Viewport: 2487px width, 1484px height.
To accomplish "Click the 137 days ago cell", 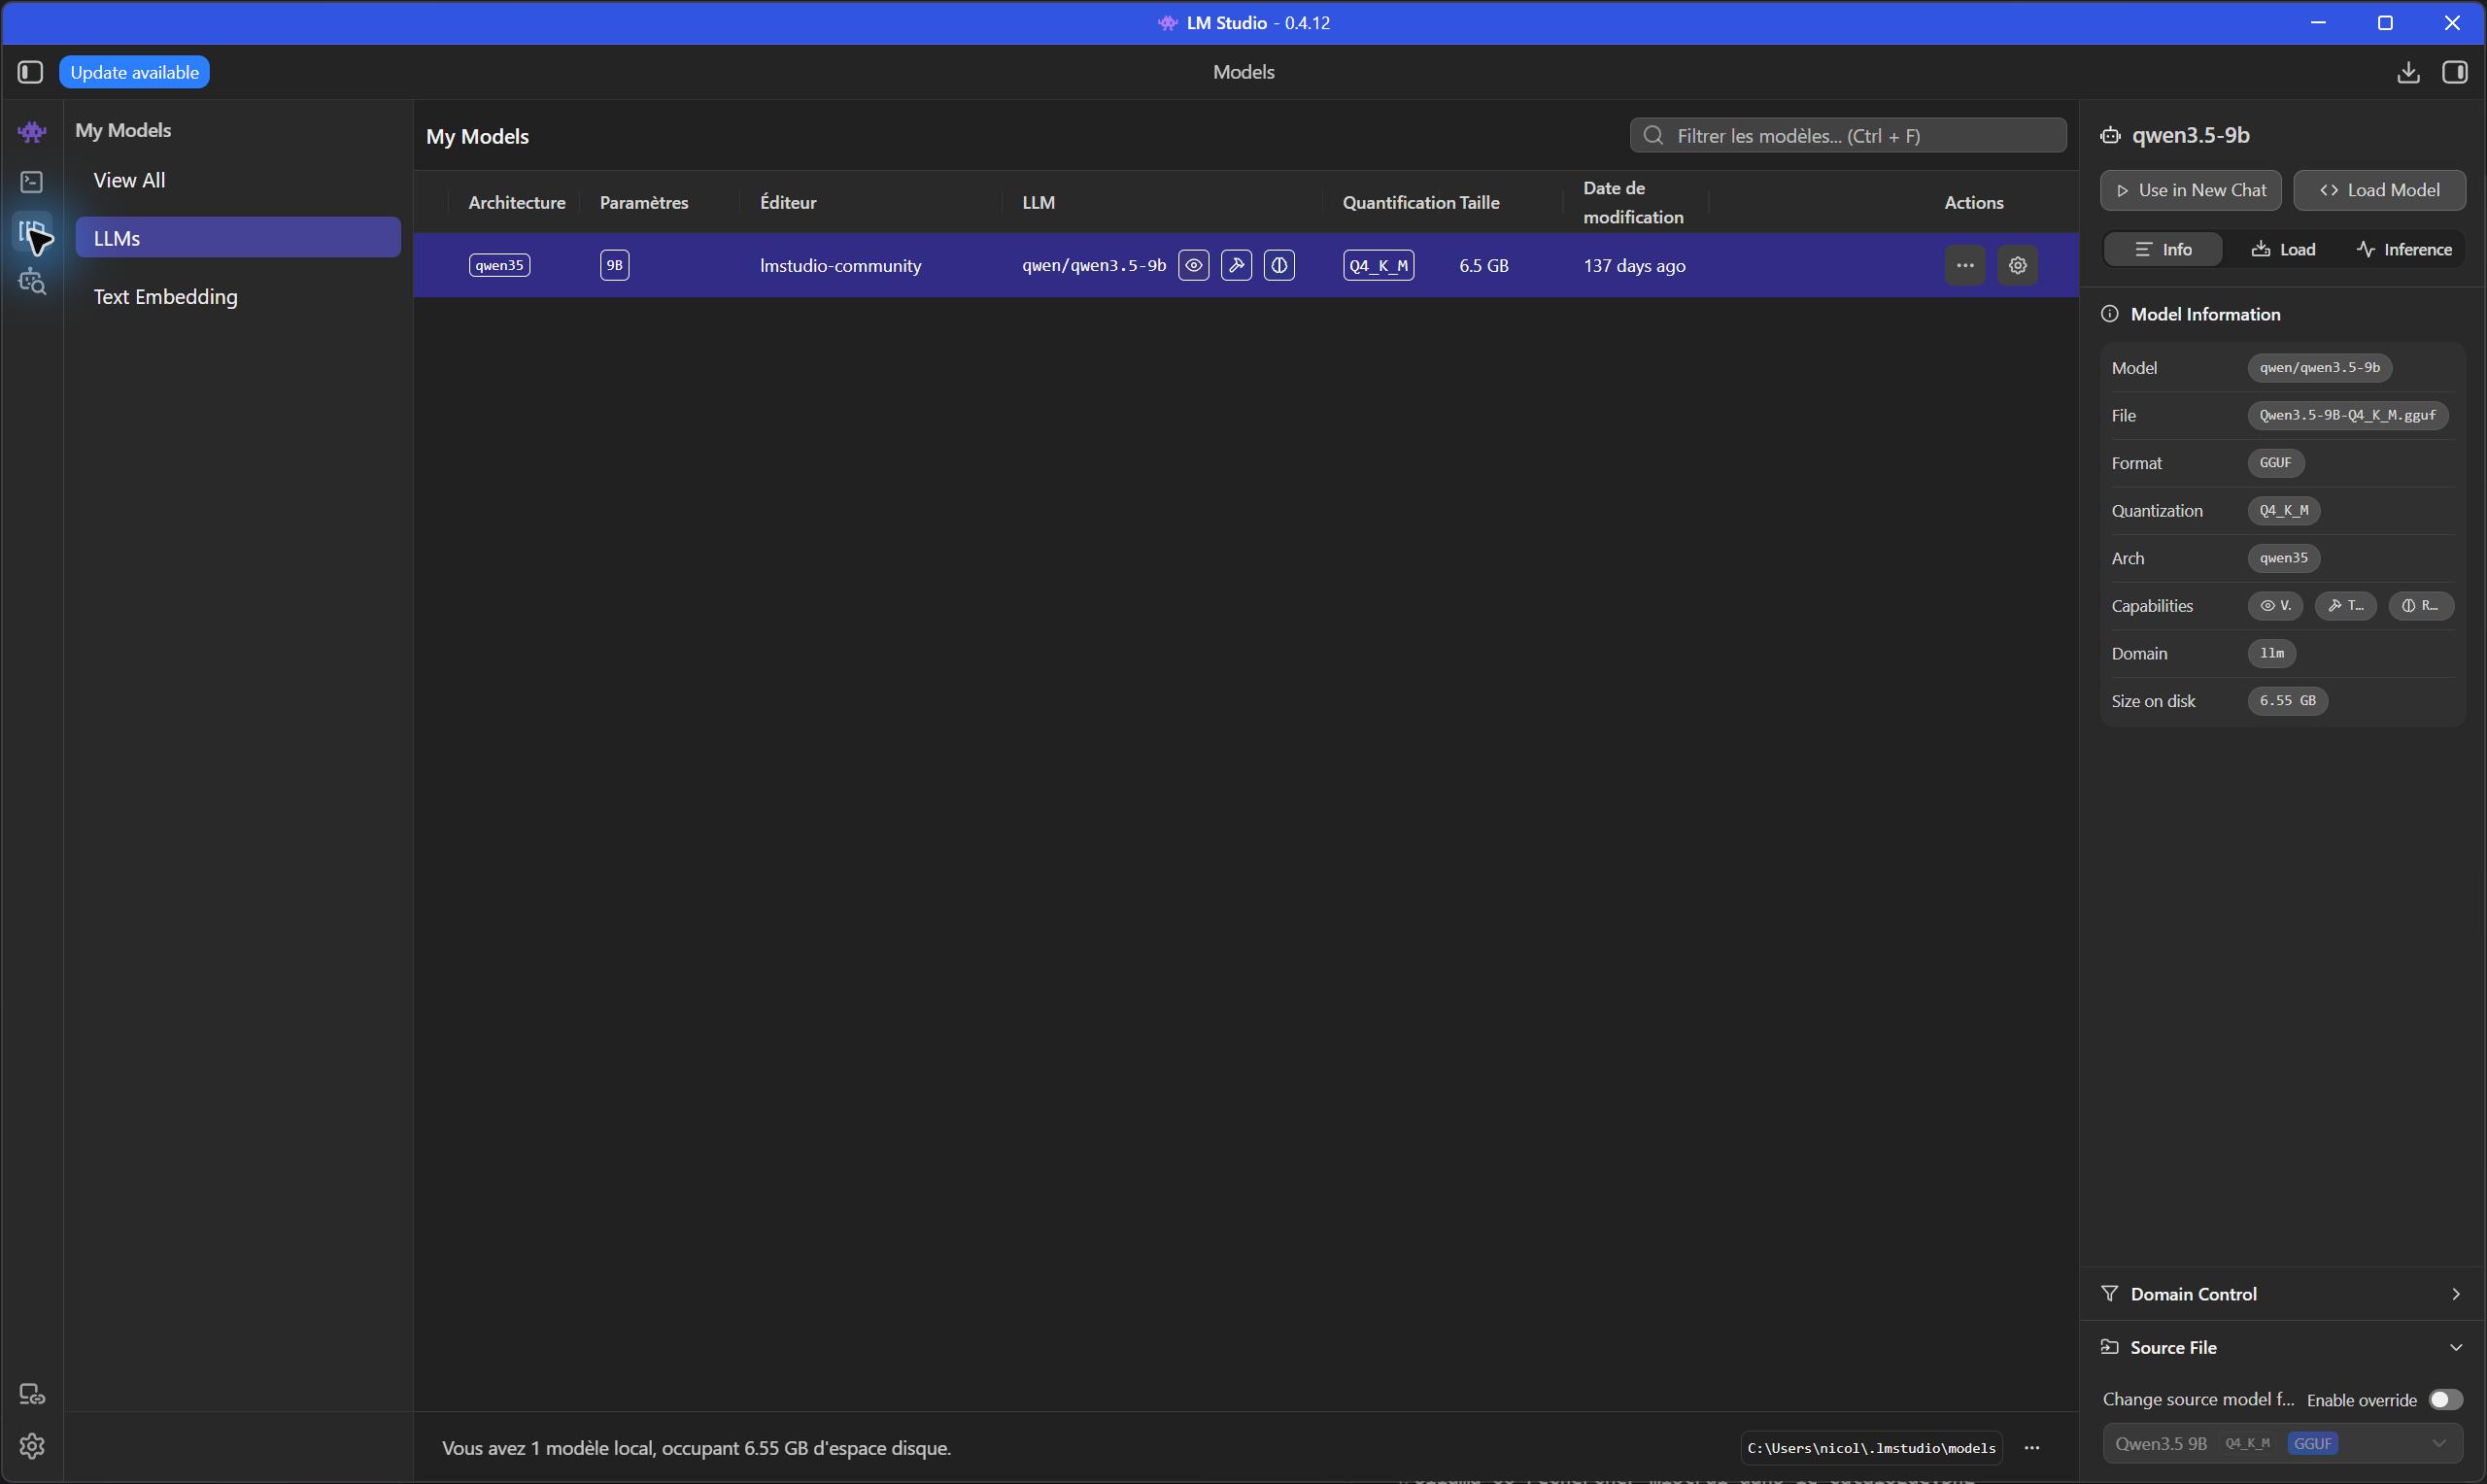I will (x=1634, y=266).
